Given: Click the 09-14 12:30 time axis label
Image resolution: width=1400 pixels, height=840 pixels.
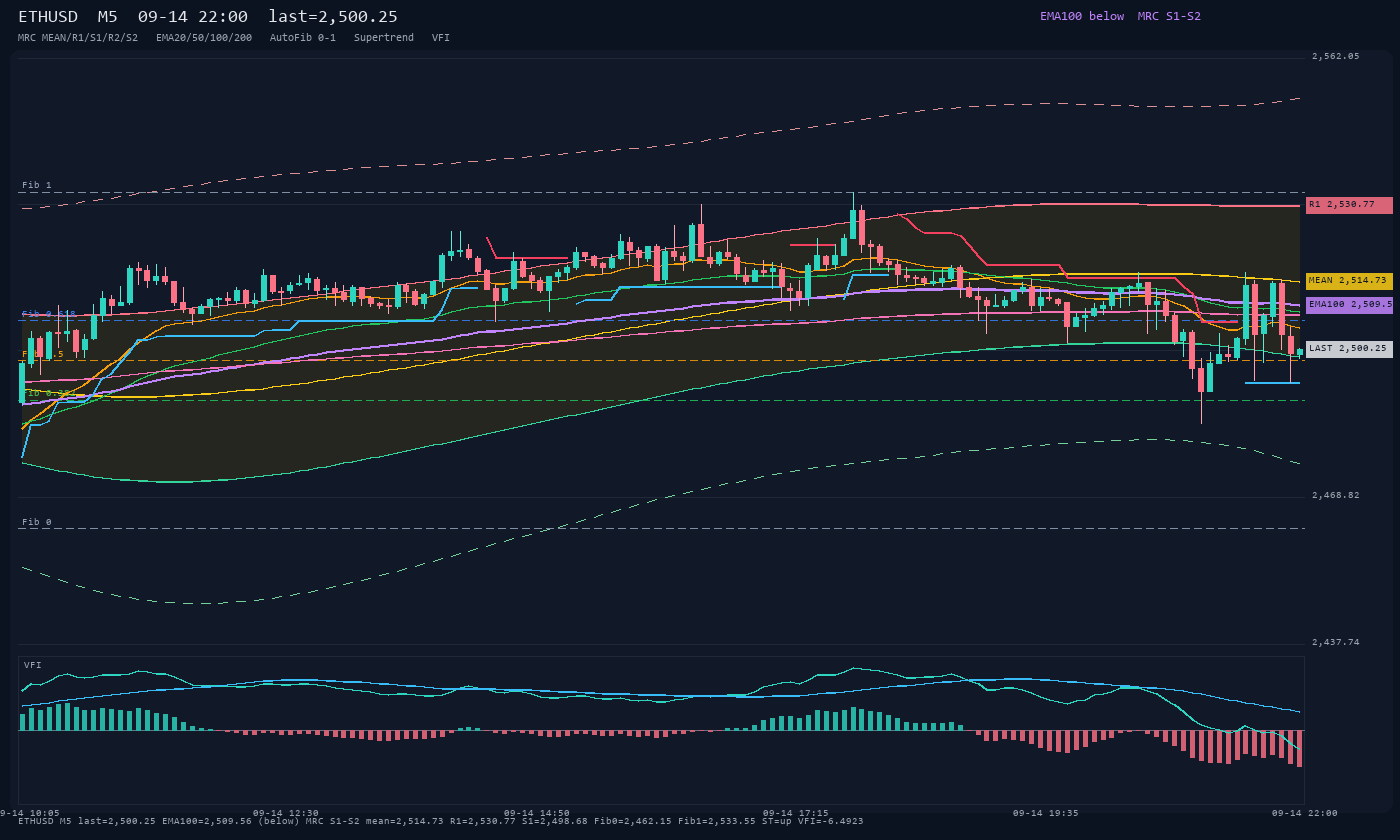Looking at the screenshot, I should (286, 813).
